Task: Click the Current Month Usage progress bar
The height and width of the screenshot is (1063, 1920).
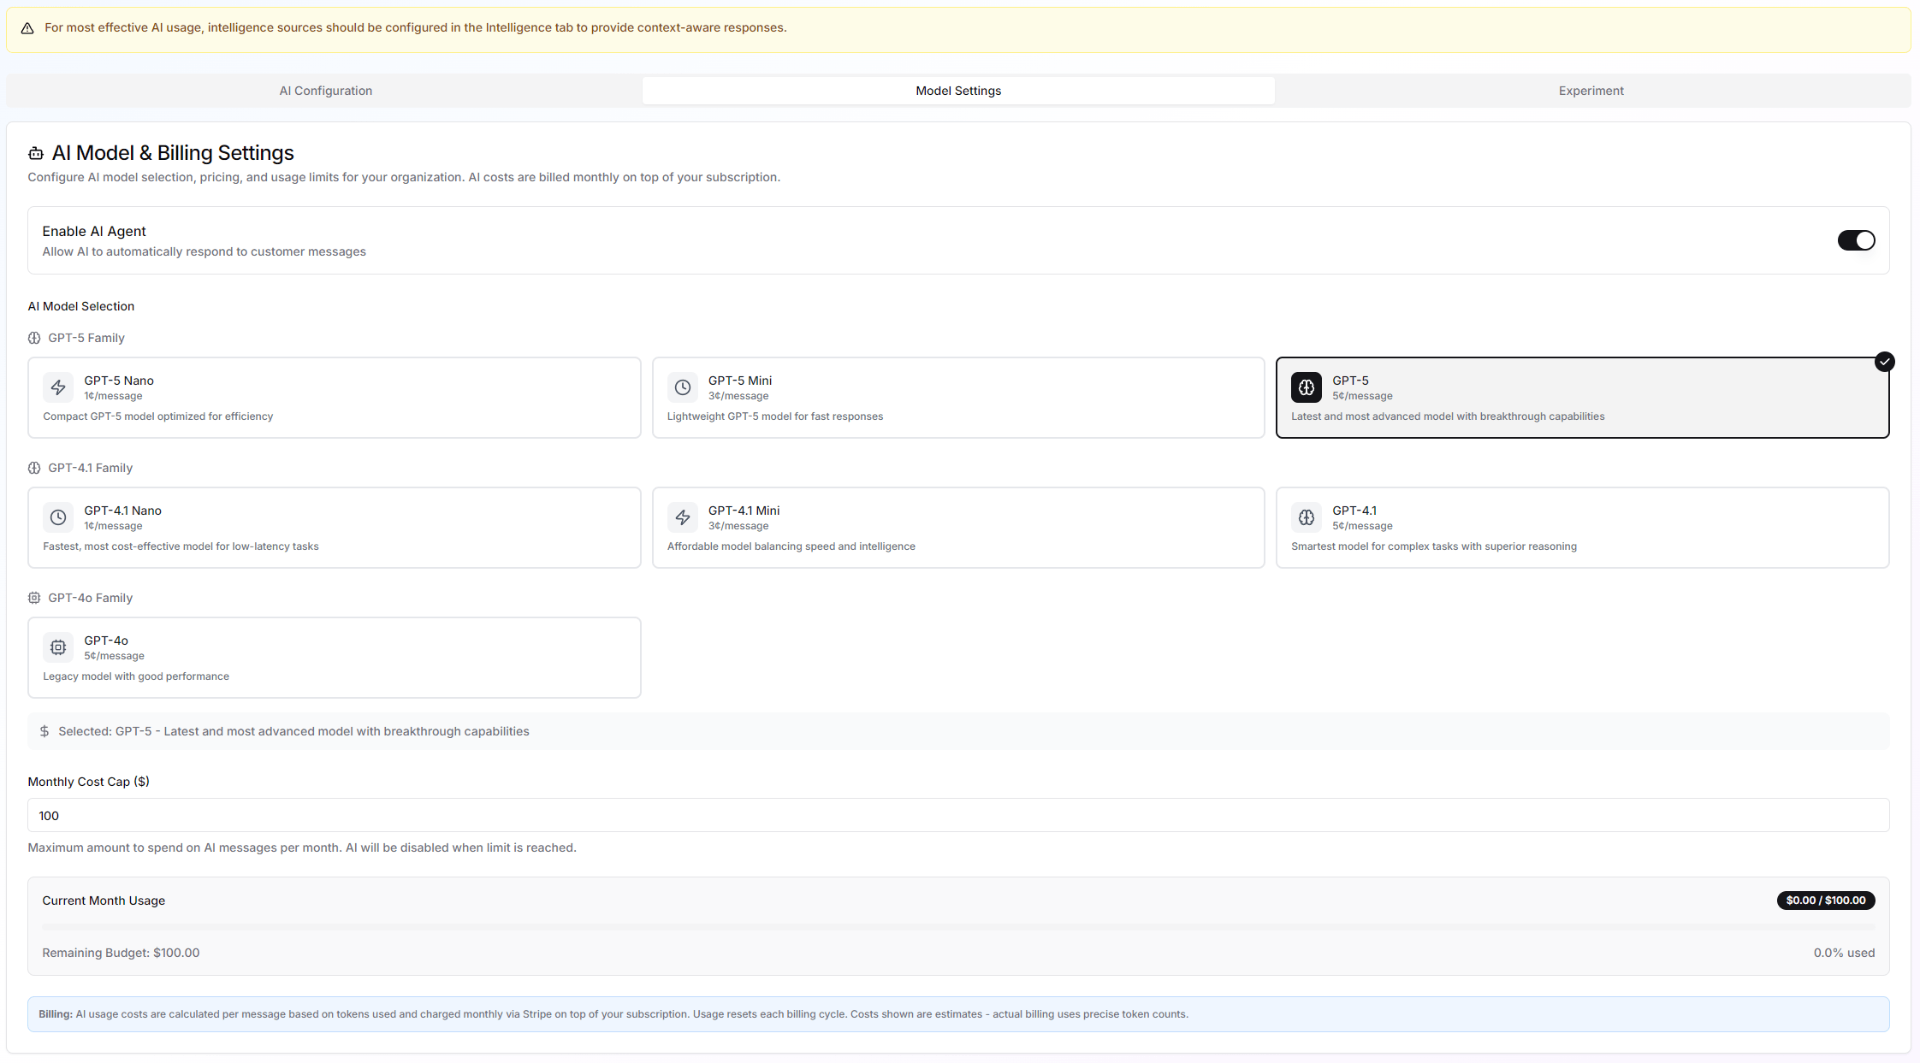Action: click(x=958, y=928)
